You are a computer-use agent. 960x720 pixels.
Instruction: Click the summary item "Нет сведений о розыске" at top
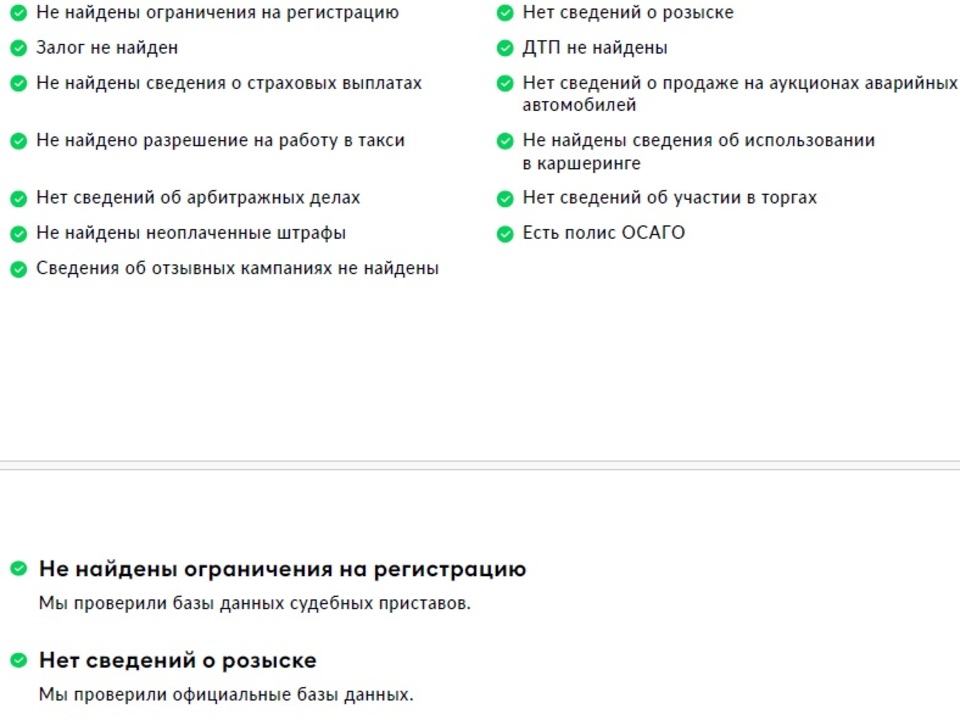tap(627, 13)
